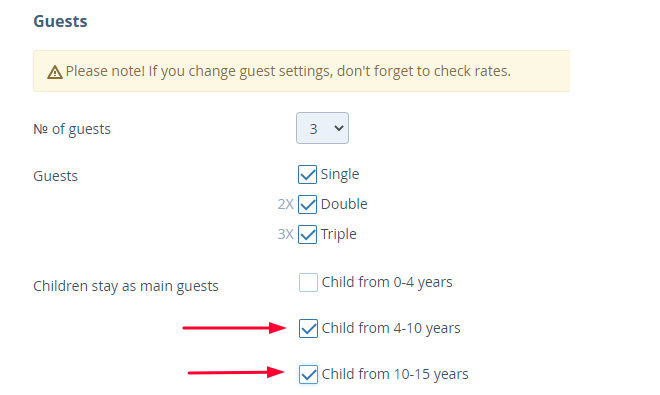660x395 pixels.
Task: Click the red arrow pointing at 4-10 years
Action: [234, 328]
